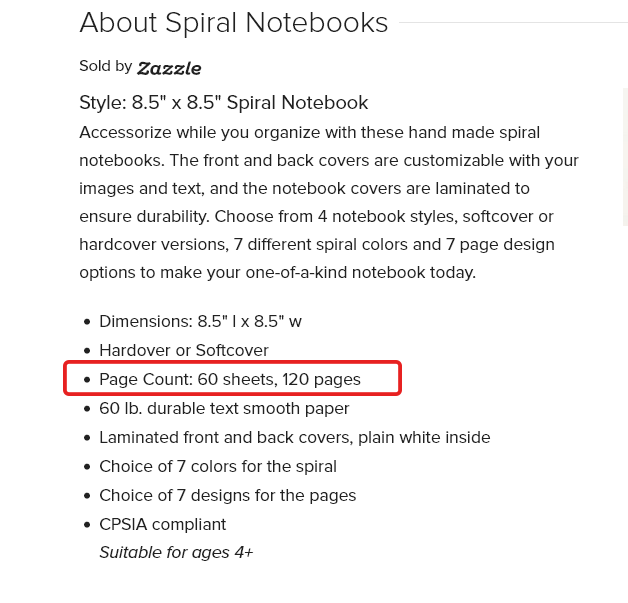Click the Zazzle logo next to Sold by
This screenshot has height=603, width=628.
169,68
